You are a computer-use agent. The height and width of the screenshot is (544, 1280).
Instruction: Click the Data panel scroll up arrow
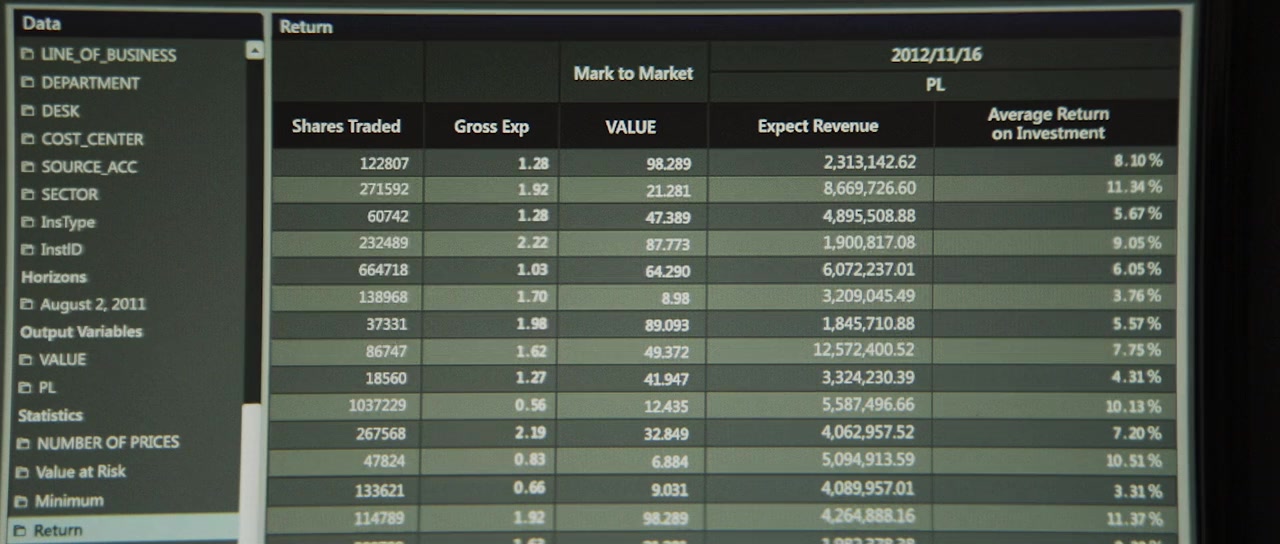coord(254,50)
